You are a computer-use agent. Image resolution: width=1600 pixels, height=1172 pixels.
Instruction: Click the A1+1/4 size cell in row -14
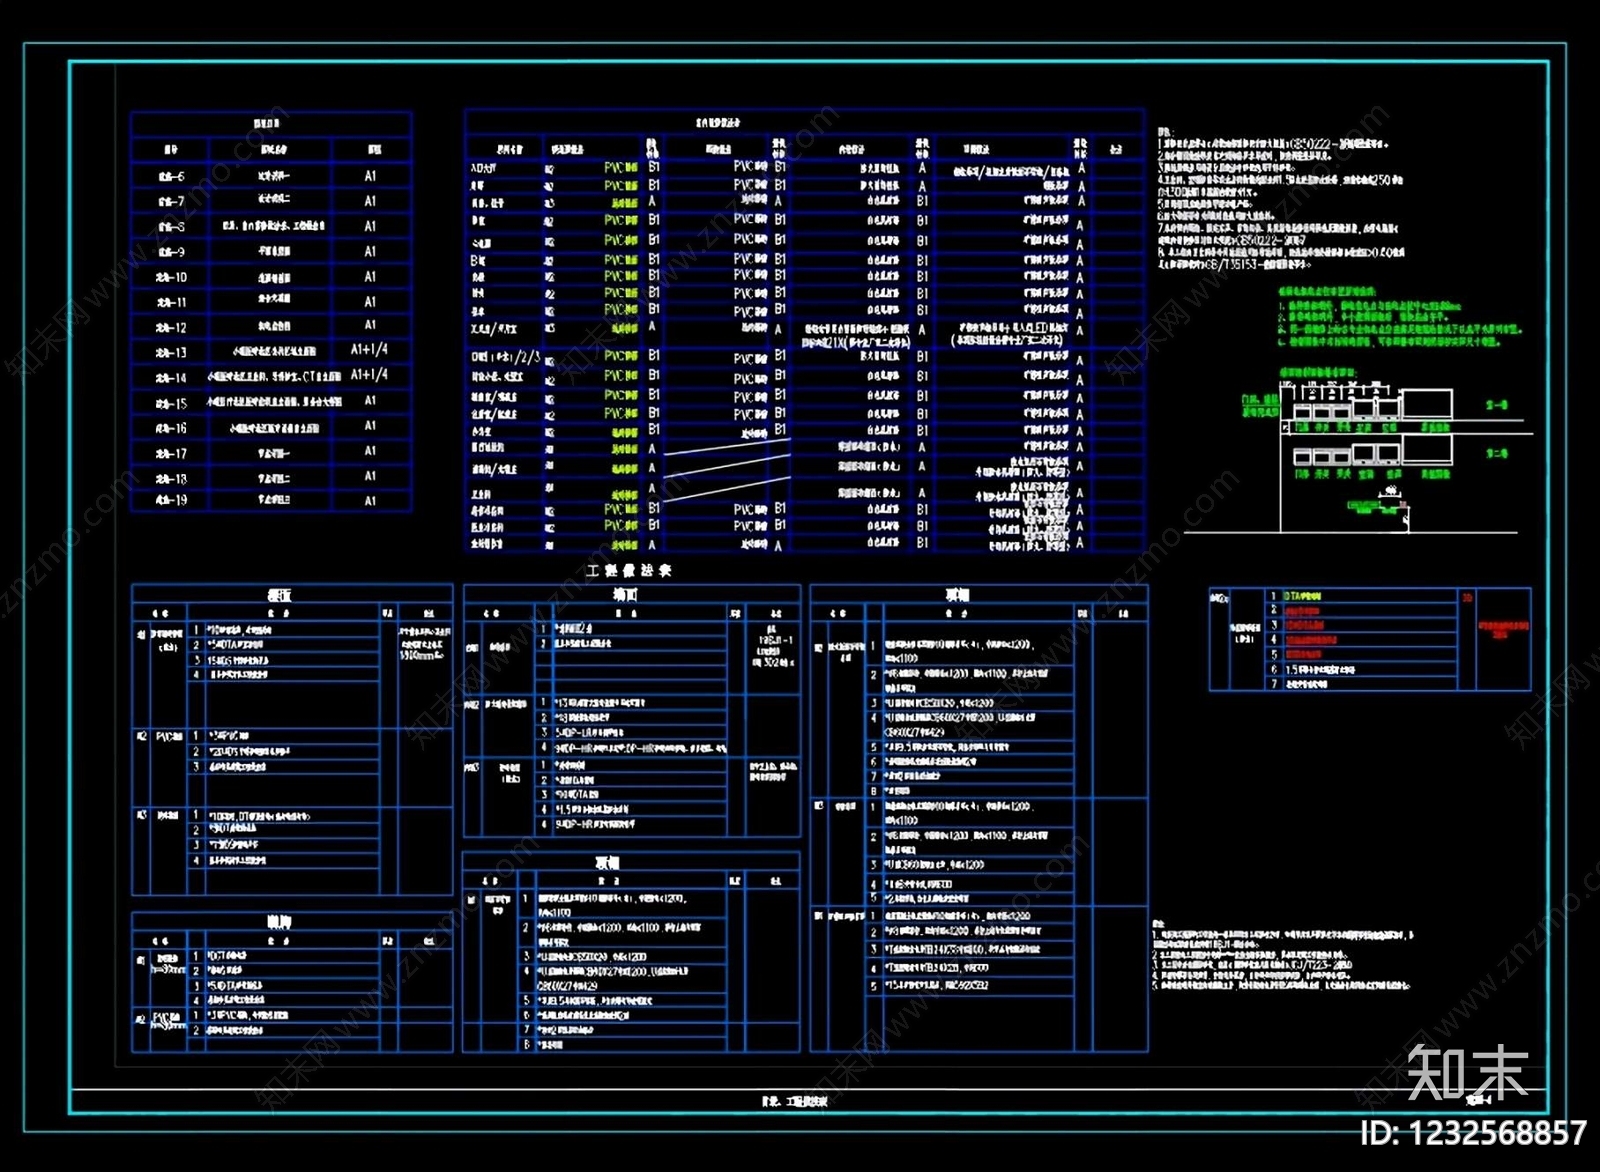(370, 375)
